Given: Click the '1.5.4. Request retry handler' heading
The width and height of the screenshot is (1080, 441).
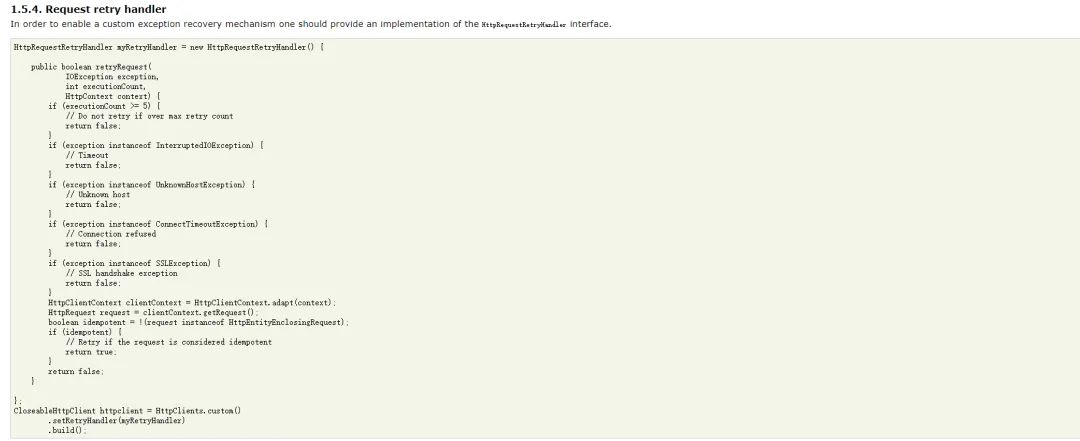Looking at the screenshot, I should [89, 10].
